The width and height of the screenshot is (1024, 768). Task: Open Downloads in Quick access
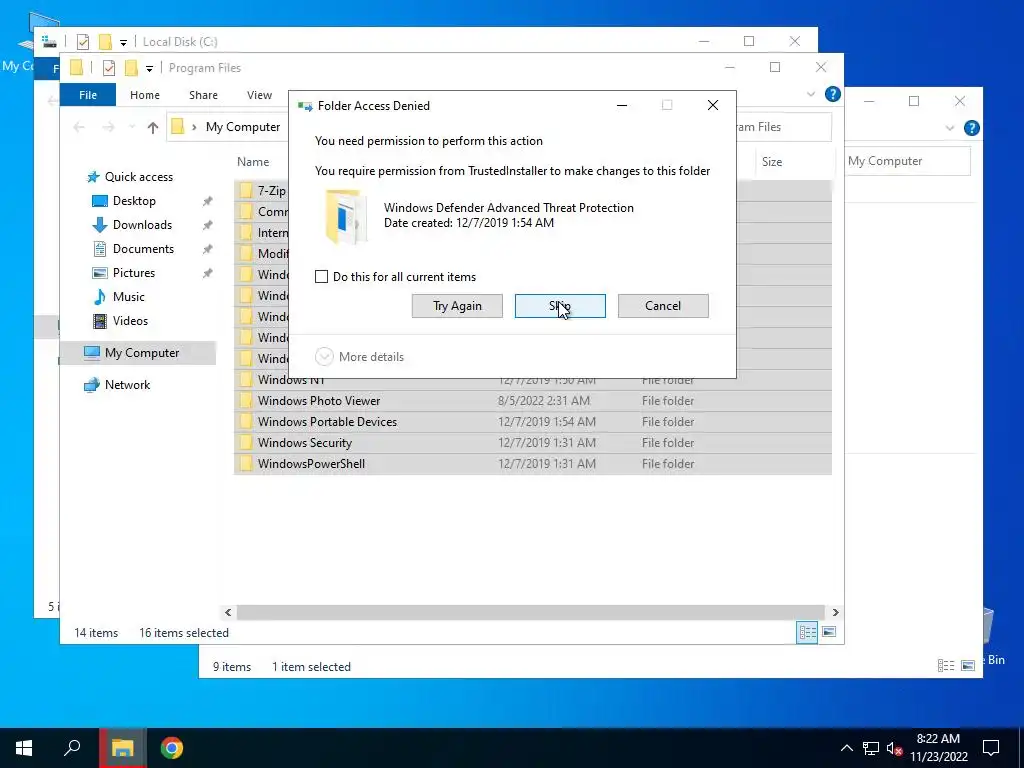tap(142, 225)
